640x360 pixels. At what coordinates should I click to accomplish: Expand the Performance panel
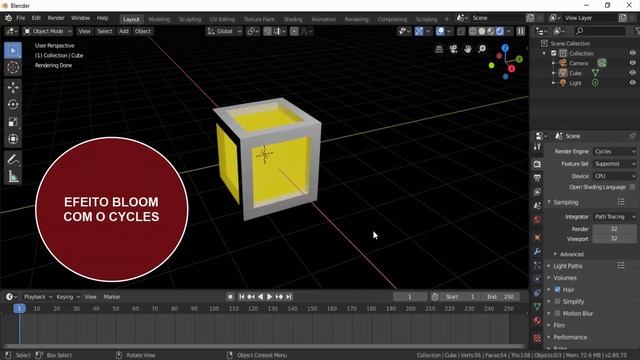click(x=570, y=337)
